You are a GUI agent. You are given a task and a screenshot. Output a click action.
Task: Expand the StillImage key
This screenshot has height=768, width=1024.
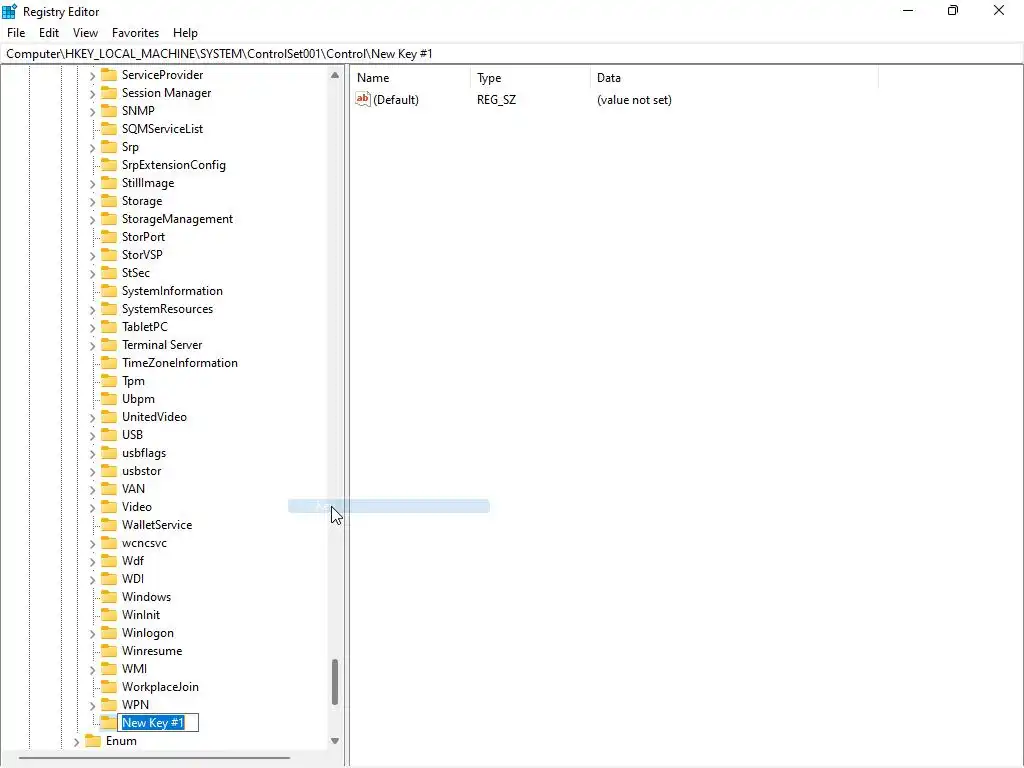click(92, 184)
